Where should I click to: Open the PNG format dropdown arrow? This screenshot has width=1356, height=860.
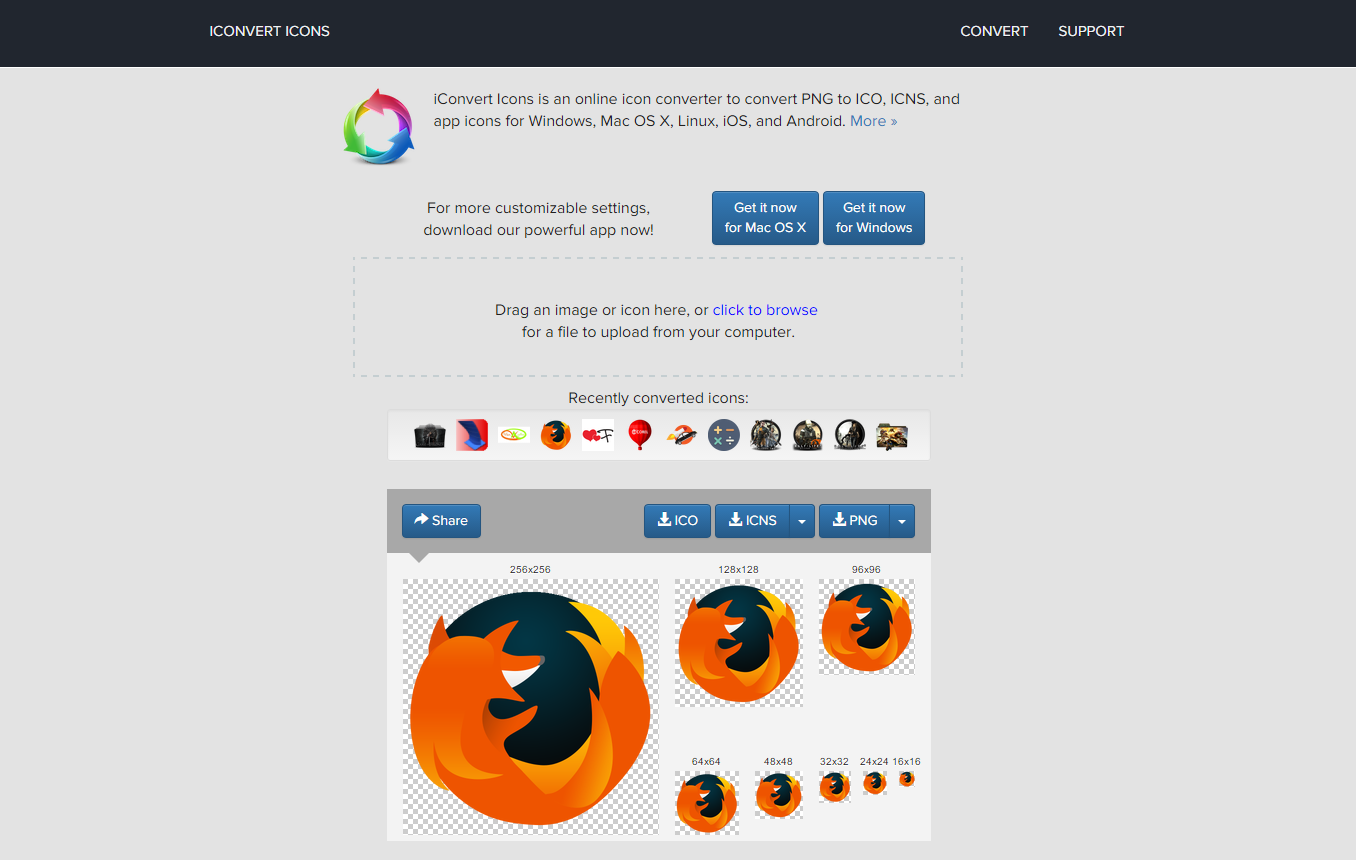(x=902, y=520)
